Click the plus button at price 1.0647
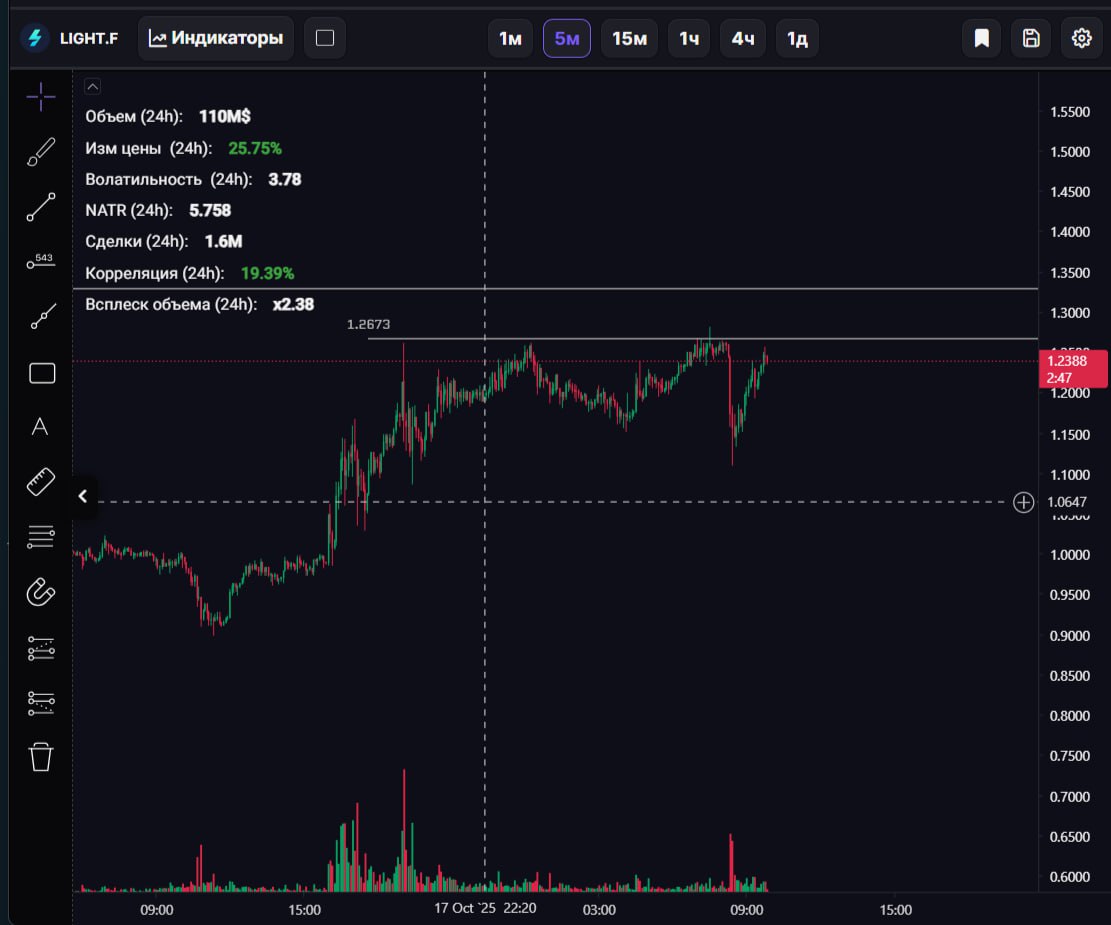The image size is (1111, 925). pyautogui.click(x=1023, y=502)
